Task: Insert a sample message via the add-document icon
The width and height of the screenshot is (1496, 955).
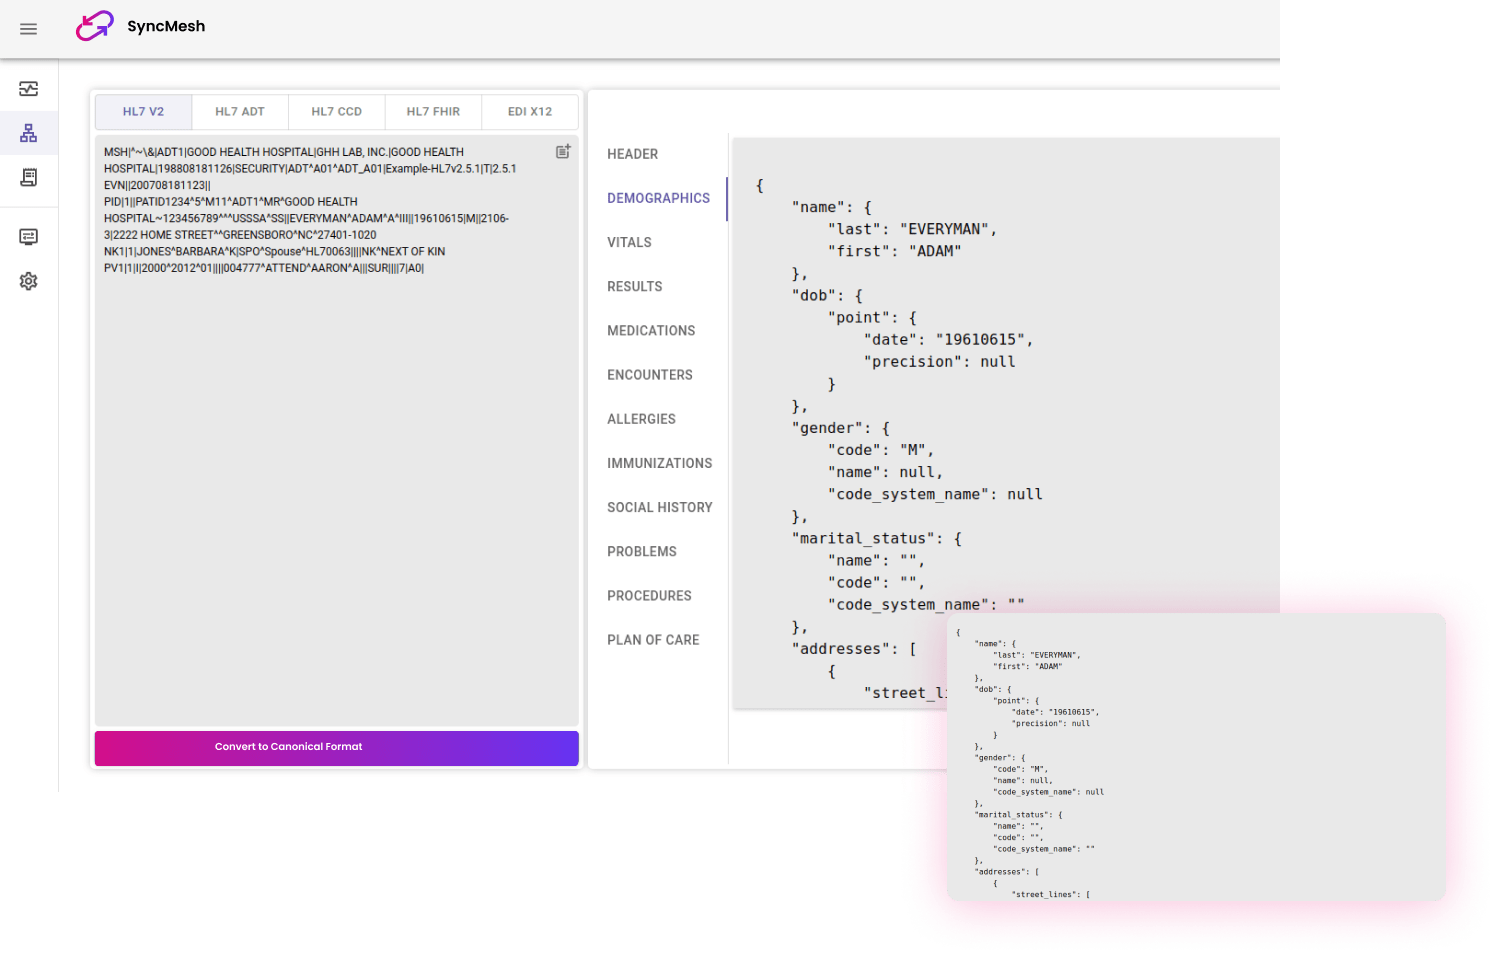Action: (x=563, y=150)
